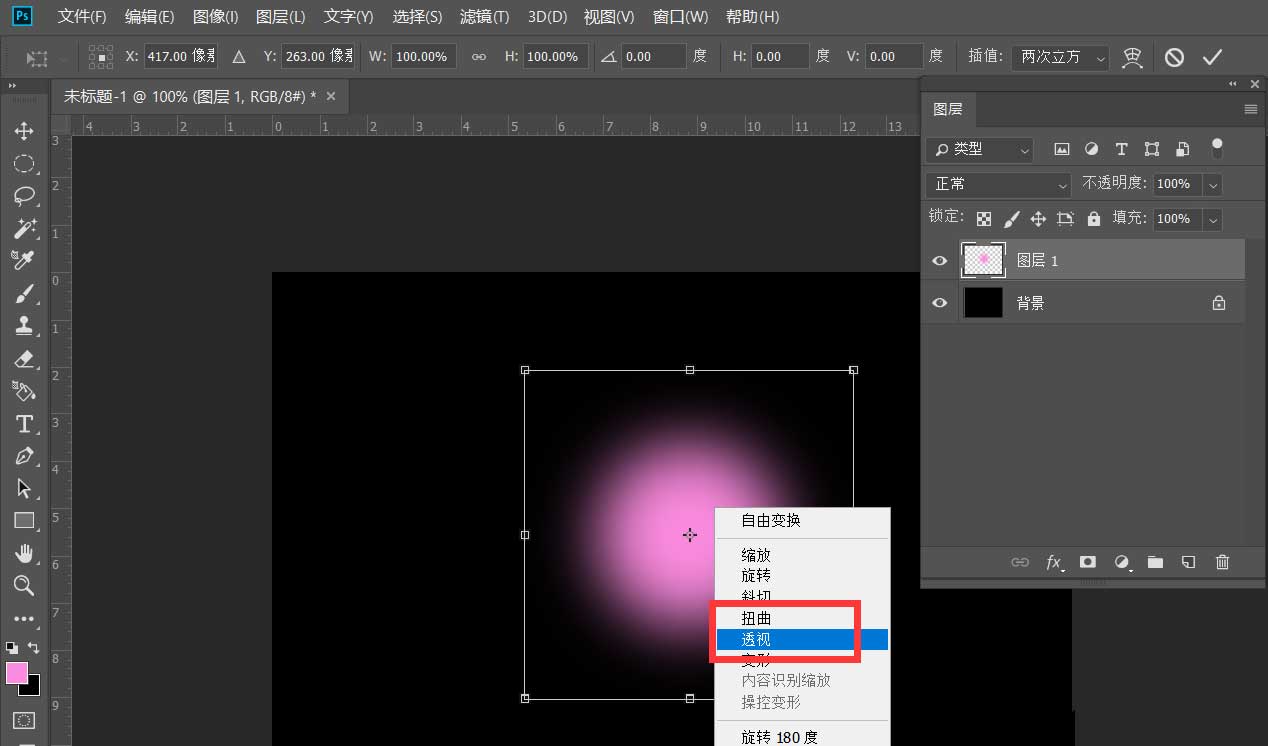Select the Horizontal Type tool

[x=25, y=424]
